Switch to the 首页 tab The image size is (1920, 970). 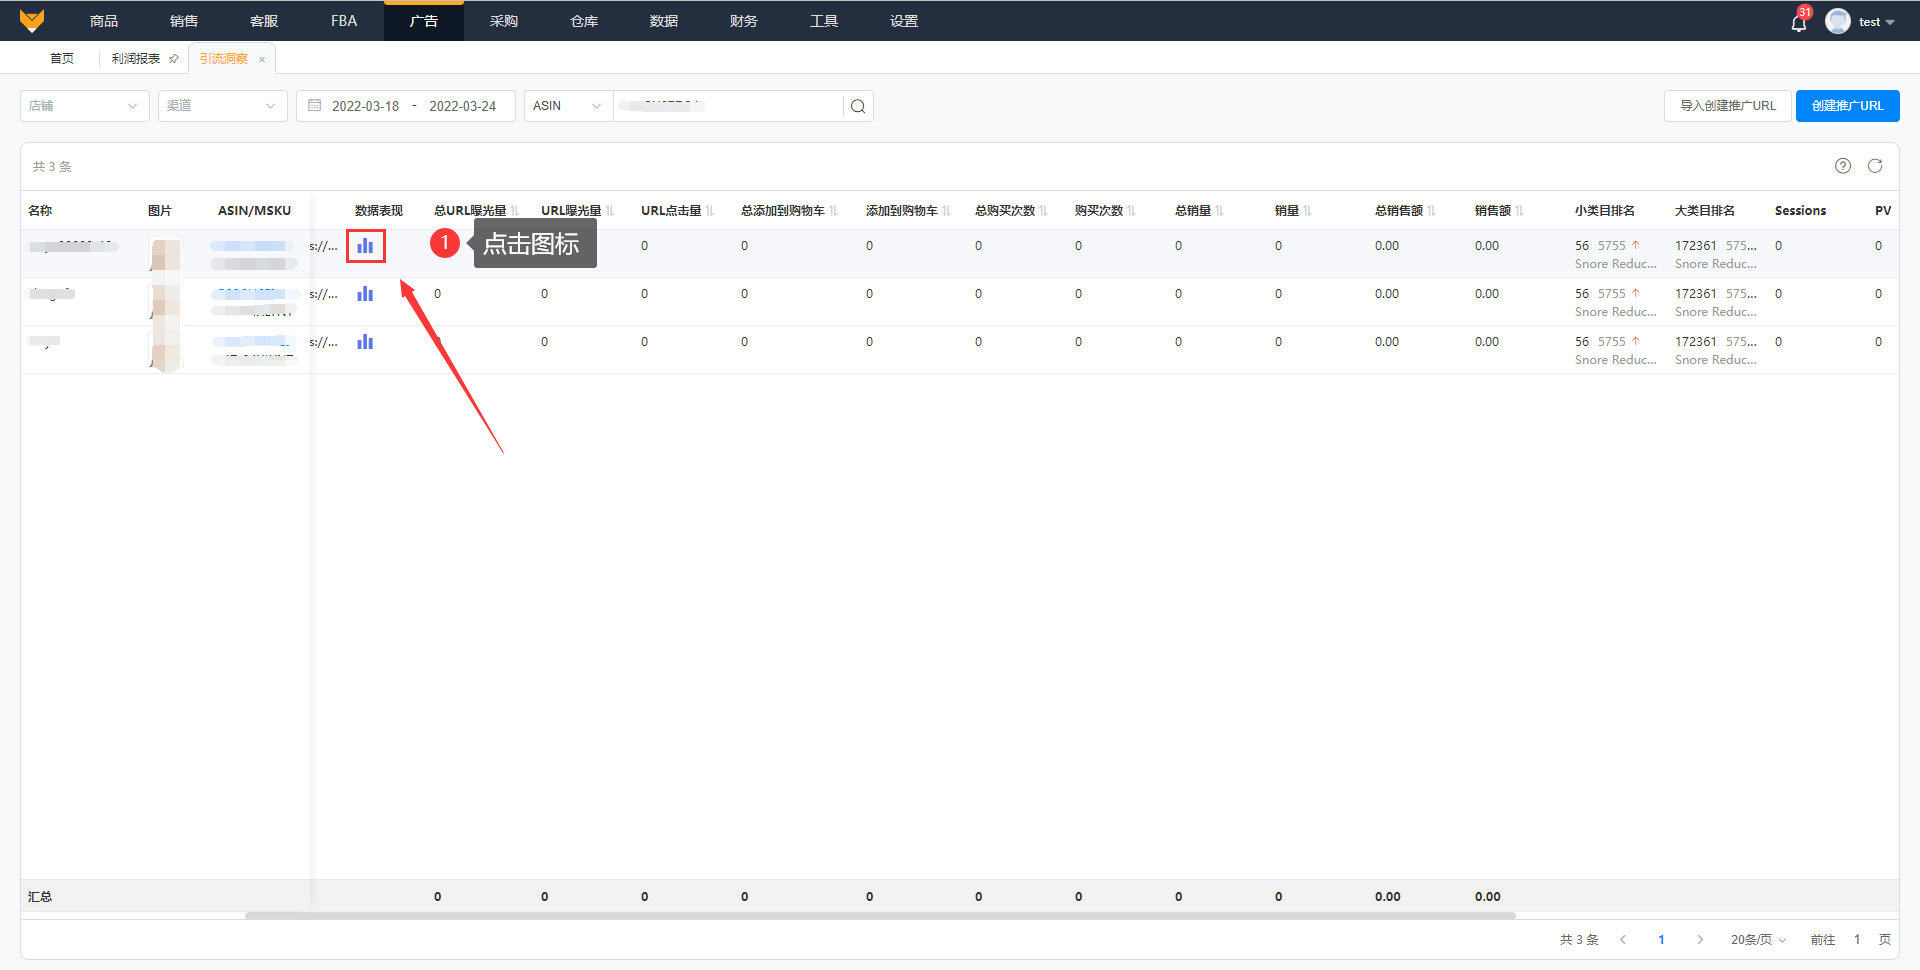[62, 59]
